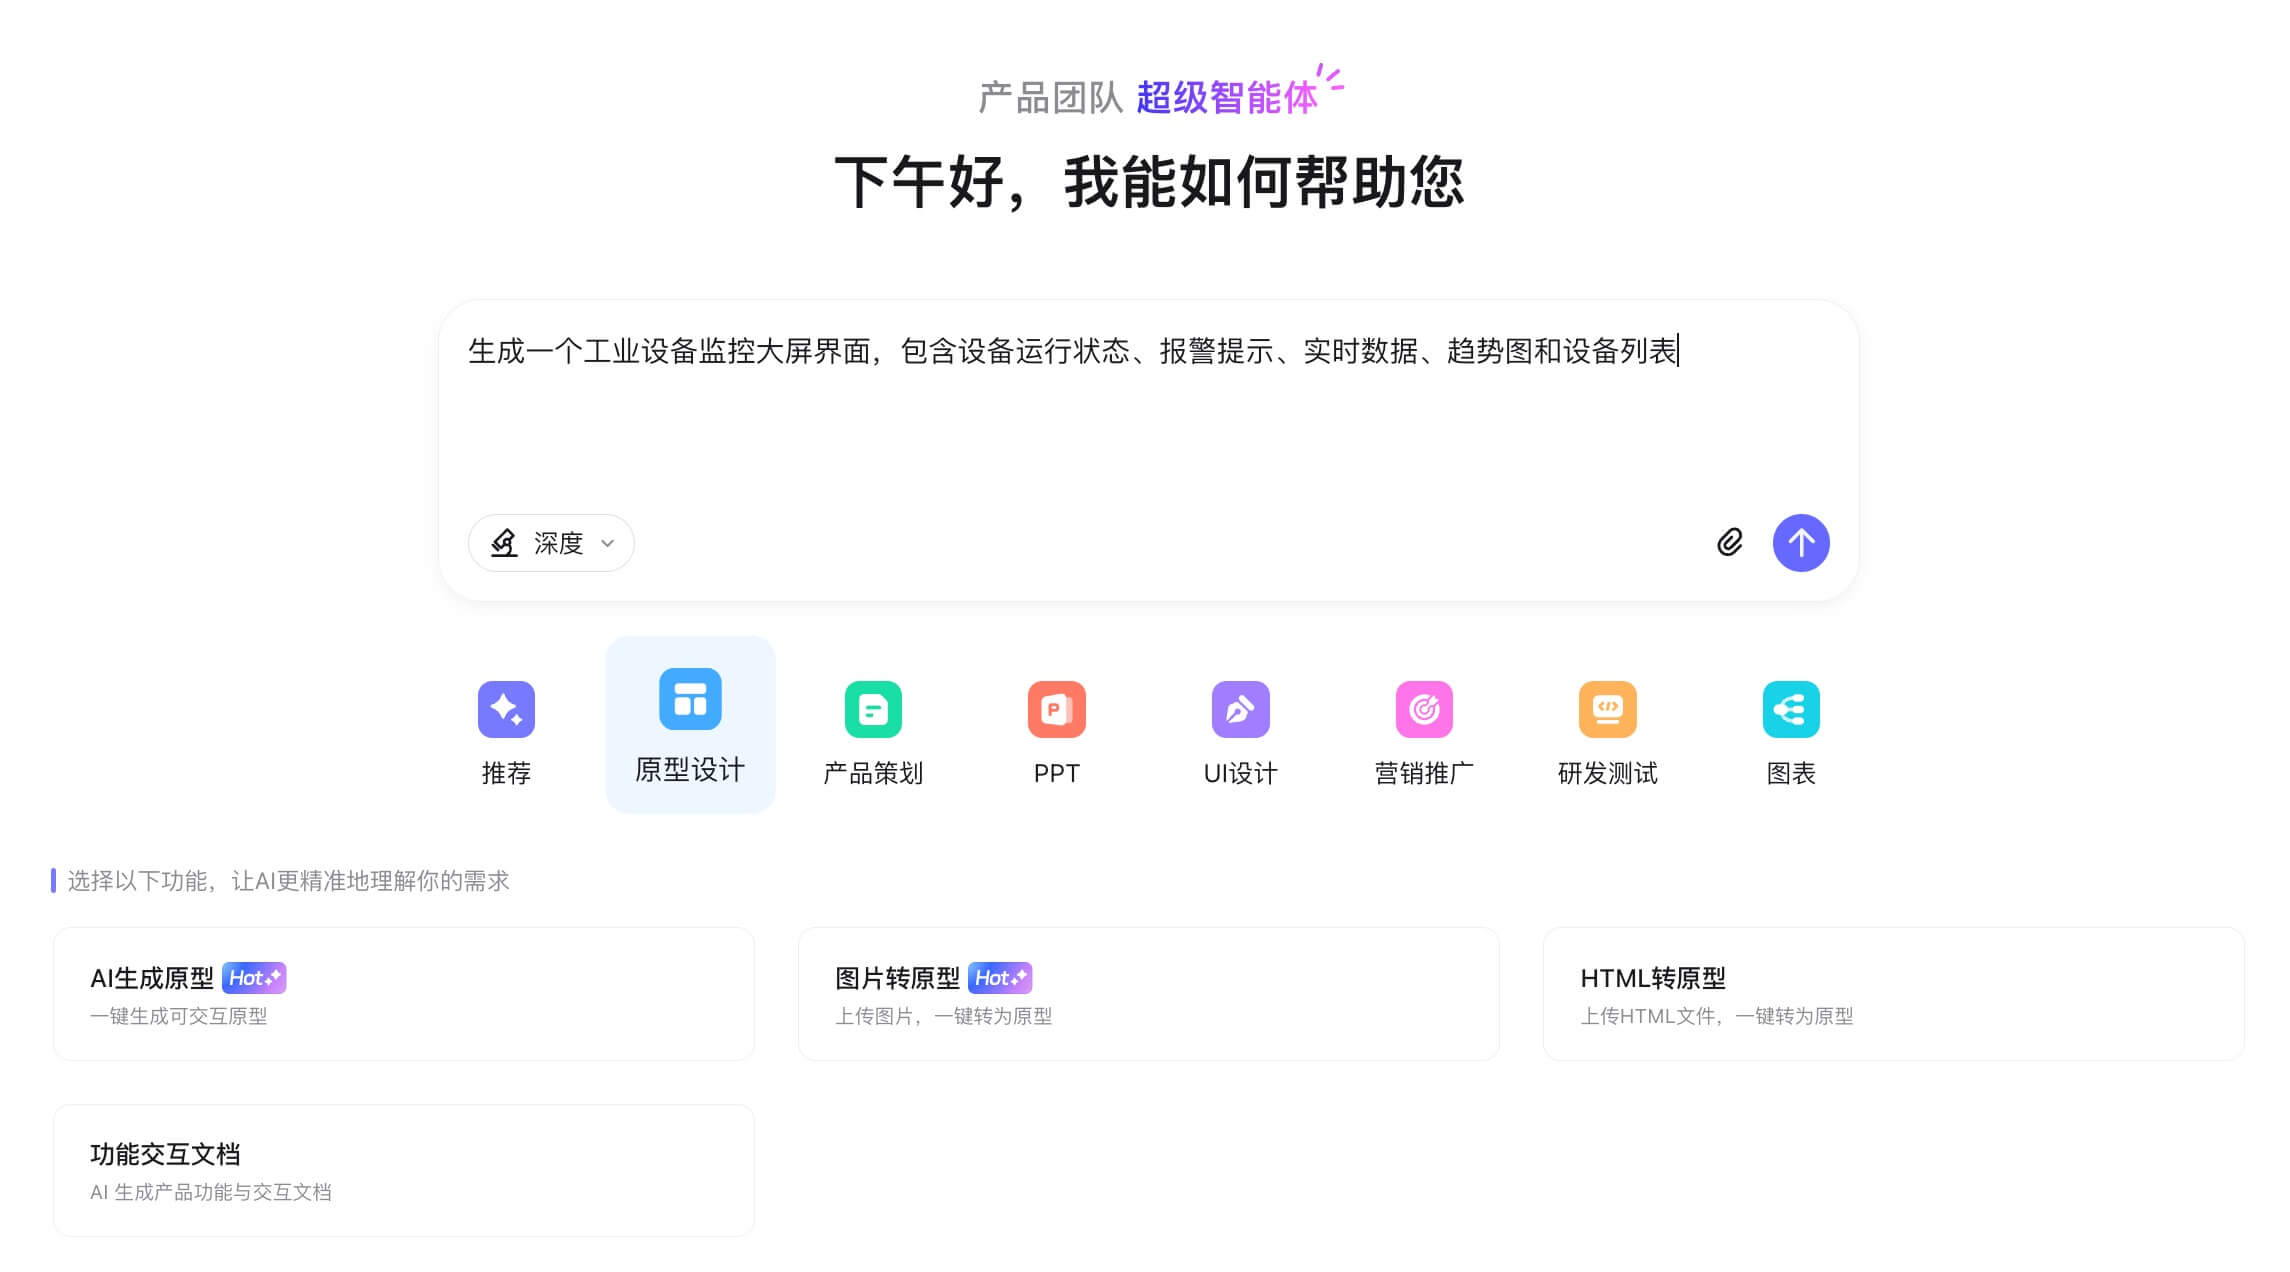The image size is (2290, 1272).
Task: Open the 深度 selector chevron
Action: click(x=605, y=544)
